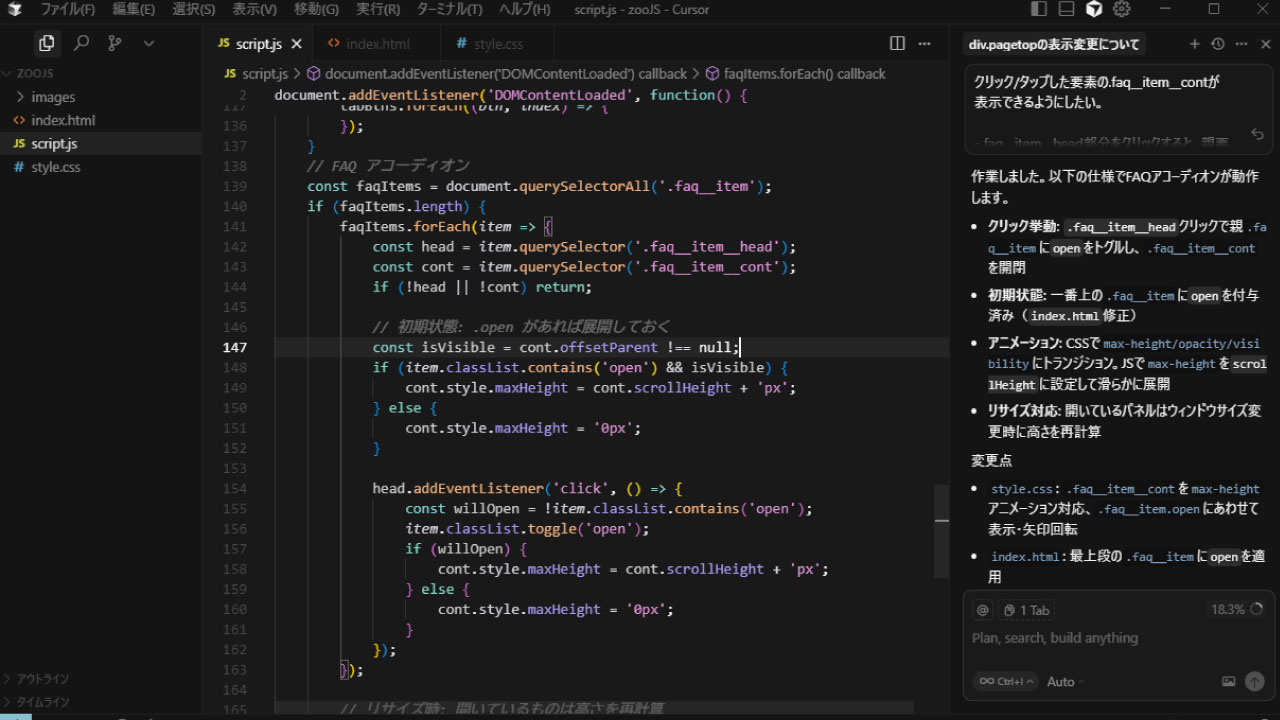Image resolution: width=1280 pixels, height=720 pixels.
Task: Send the chat message arrow button
Action: 1254,682
